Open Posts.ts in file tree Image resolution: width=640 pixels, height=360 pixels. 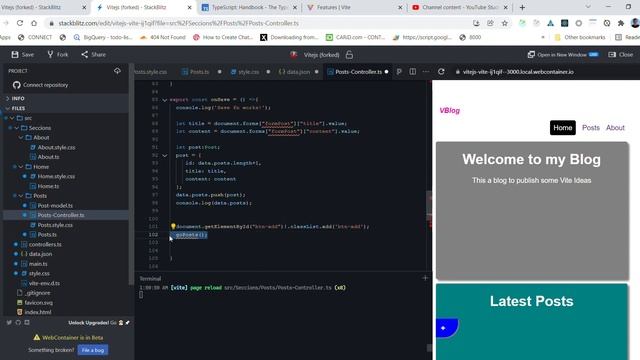pyautogui.click(x=47, y=235)
